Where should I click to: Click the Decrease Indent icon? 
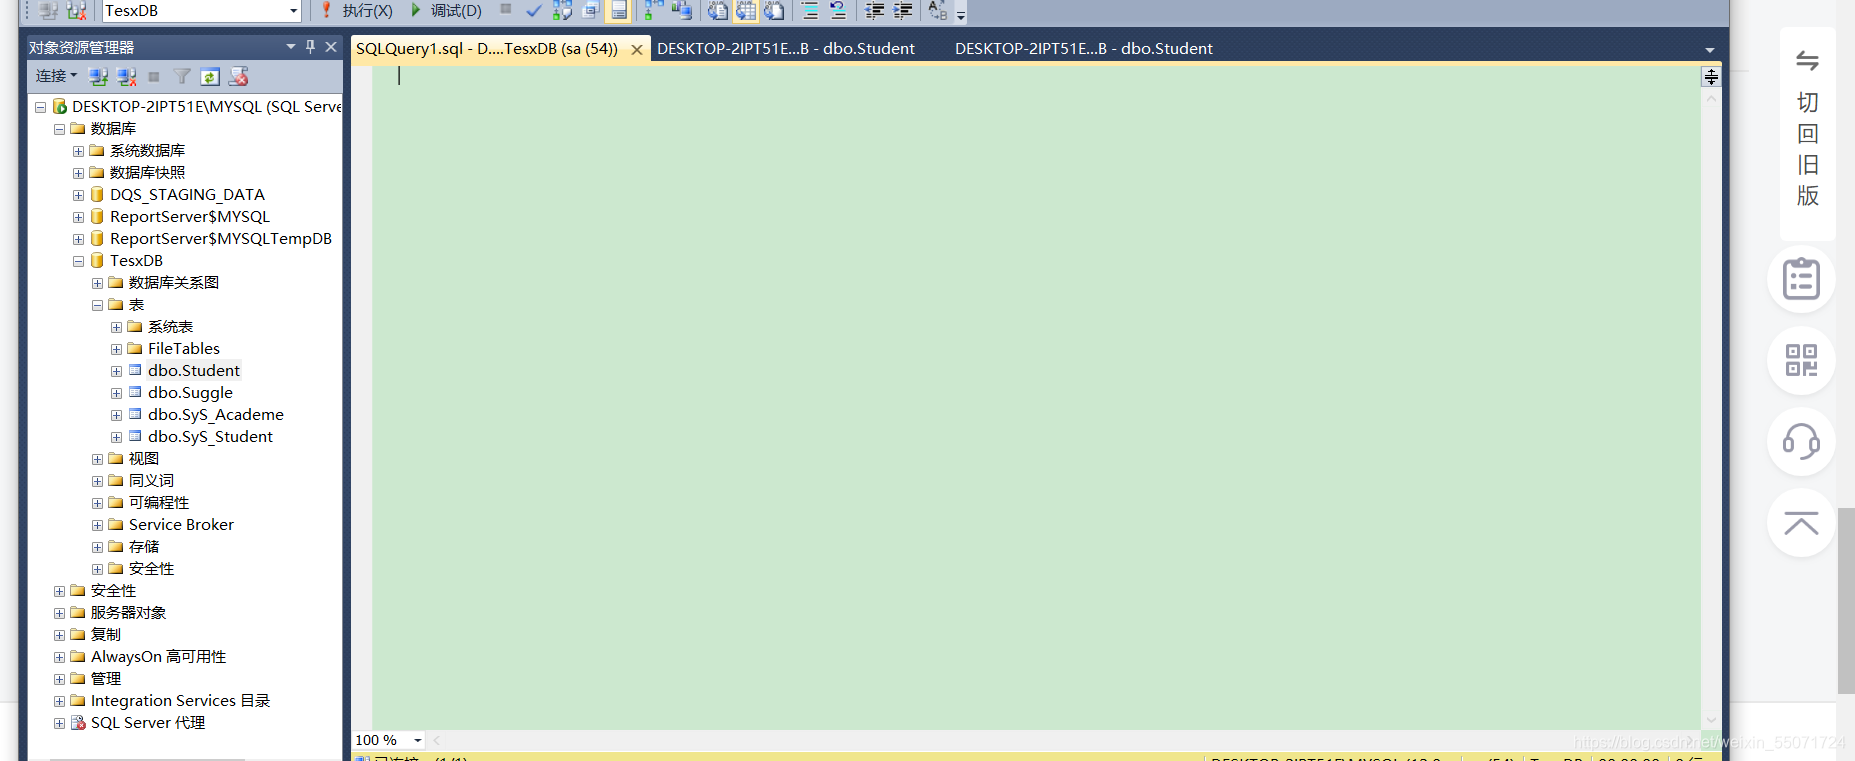[x=874, y=11]
